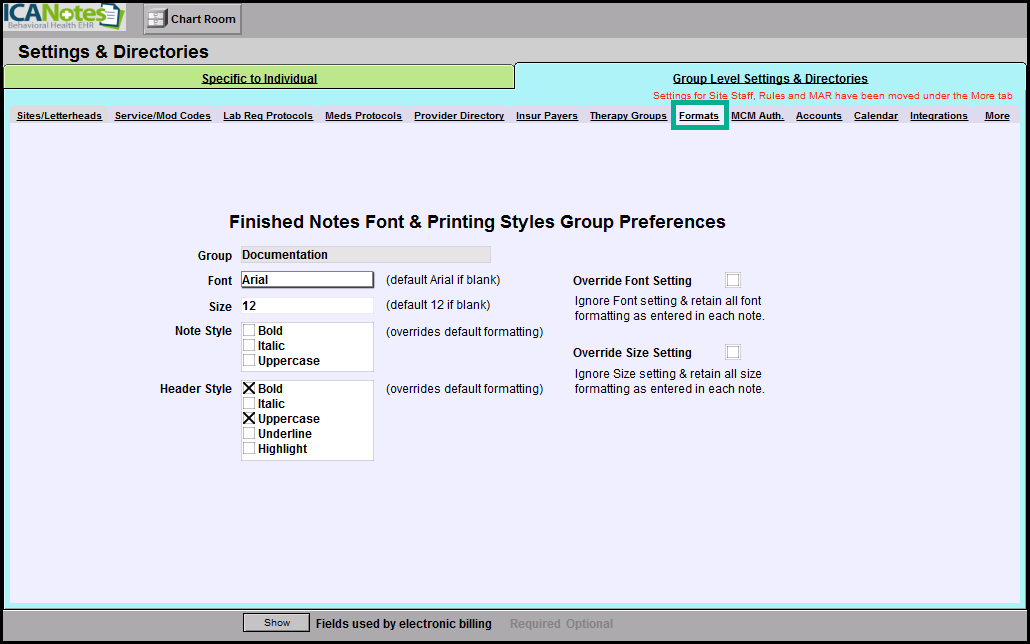Click the ICANotes logo
Screen dimensions: 1030x644
click(64, 17)
